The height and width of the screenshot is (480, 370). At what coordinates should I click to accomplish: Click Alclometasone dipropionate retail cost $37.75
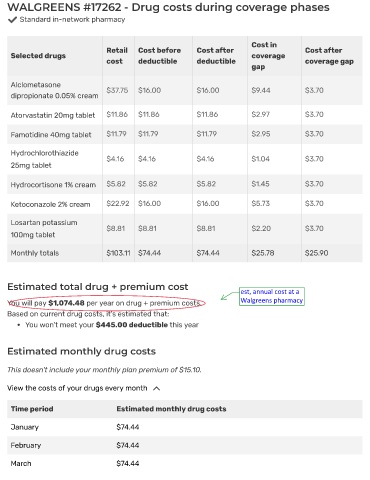pyautogui.click(x=117, y=90)
